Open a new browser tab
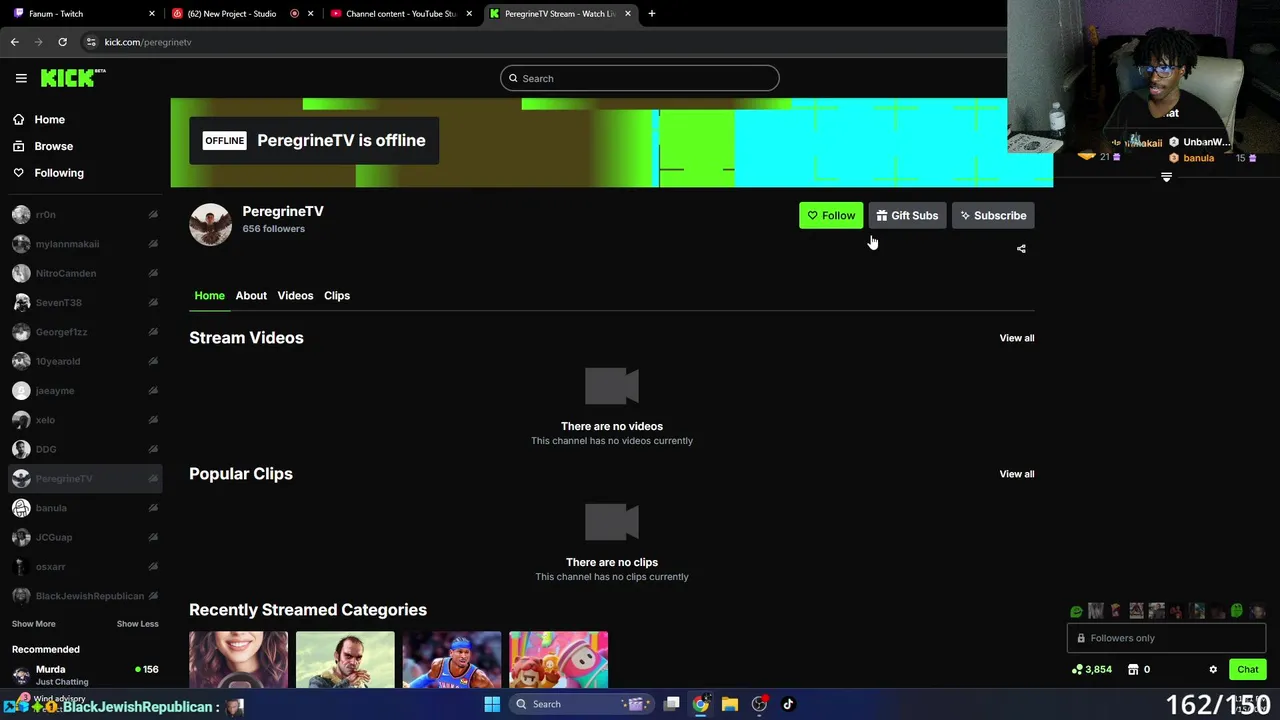 pyautogui.click(x=651, y=14)
